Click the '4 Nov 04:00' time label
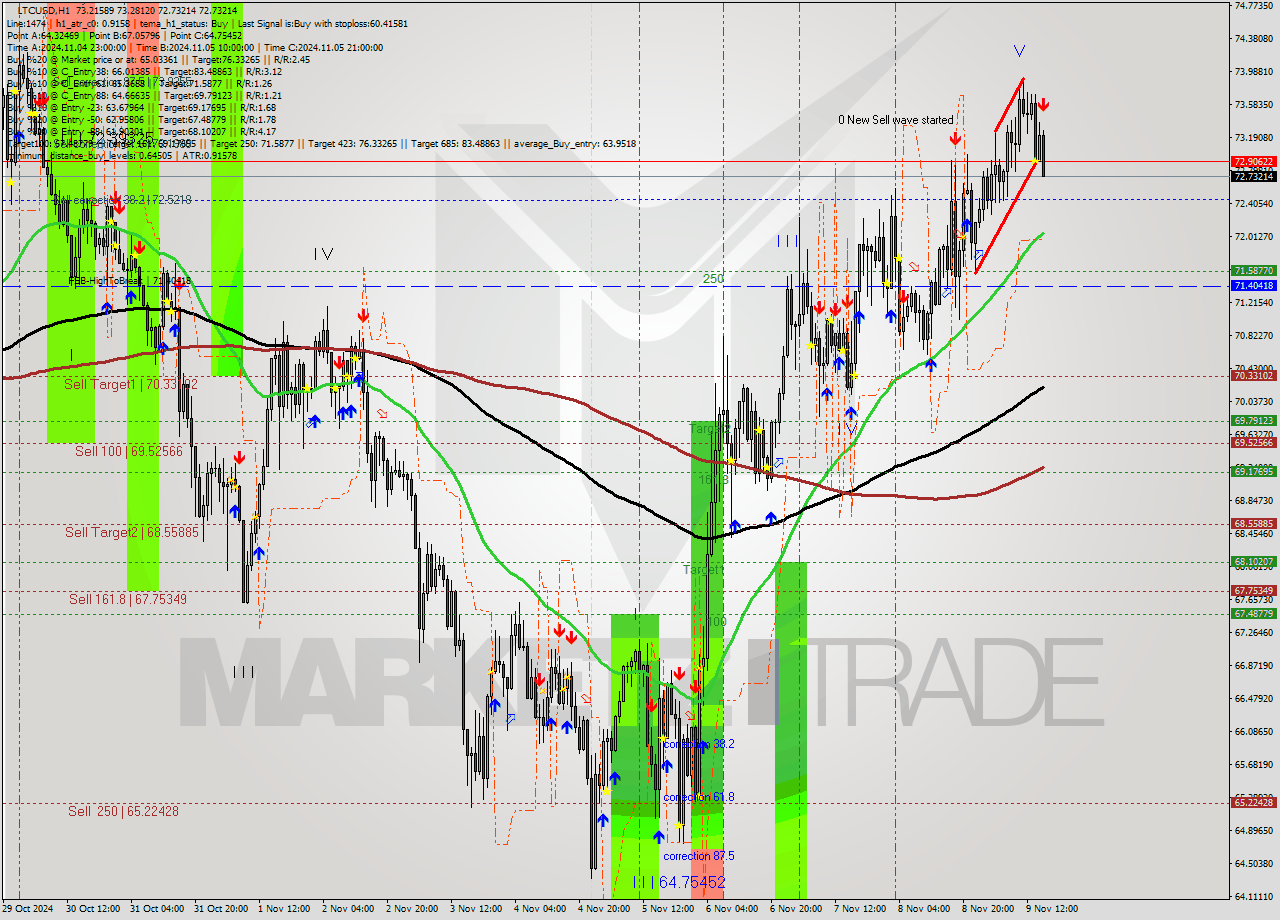 [x=540, y=910]
